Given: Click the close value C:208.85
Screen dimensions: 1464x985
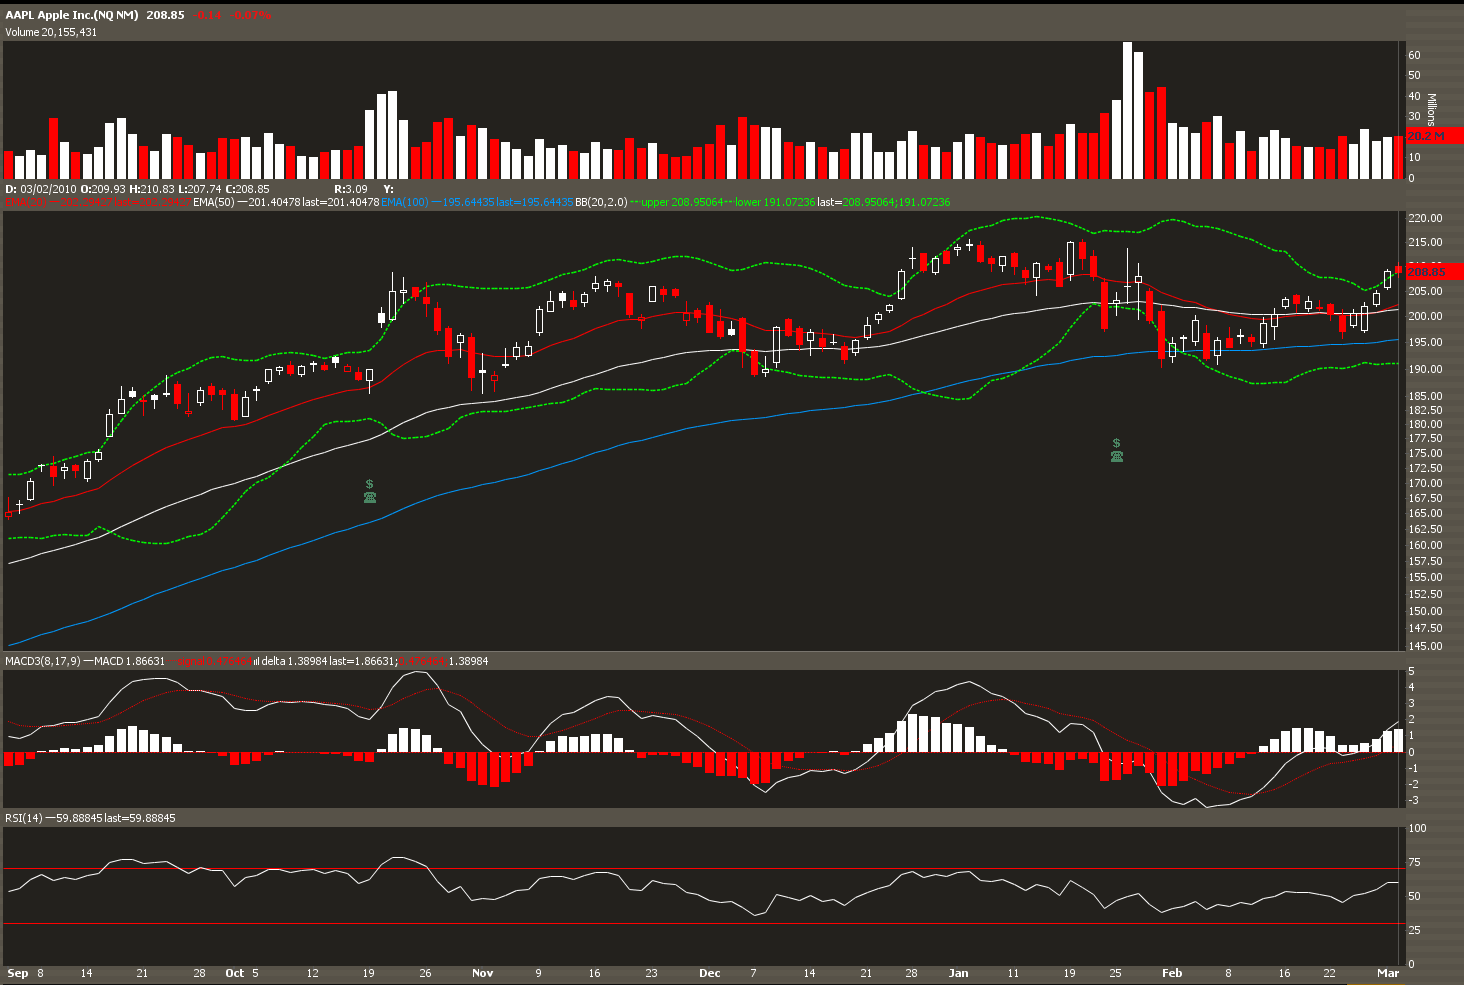Looking at the screenshot, I should (247, 189).
